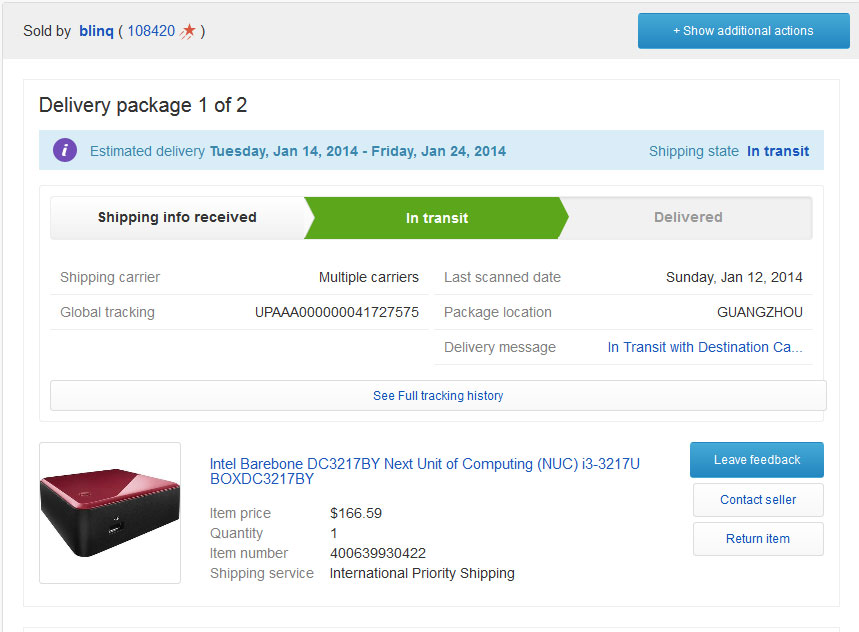Open the 108420 feedback score link

(151, 31)
